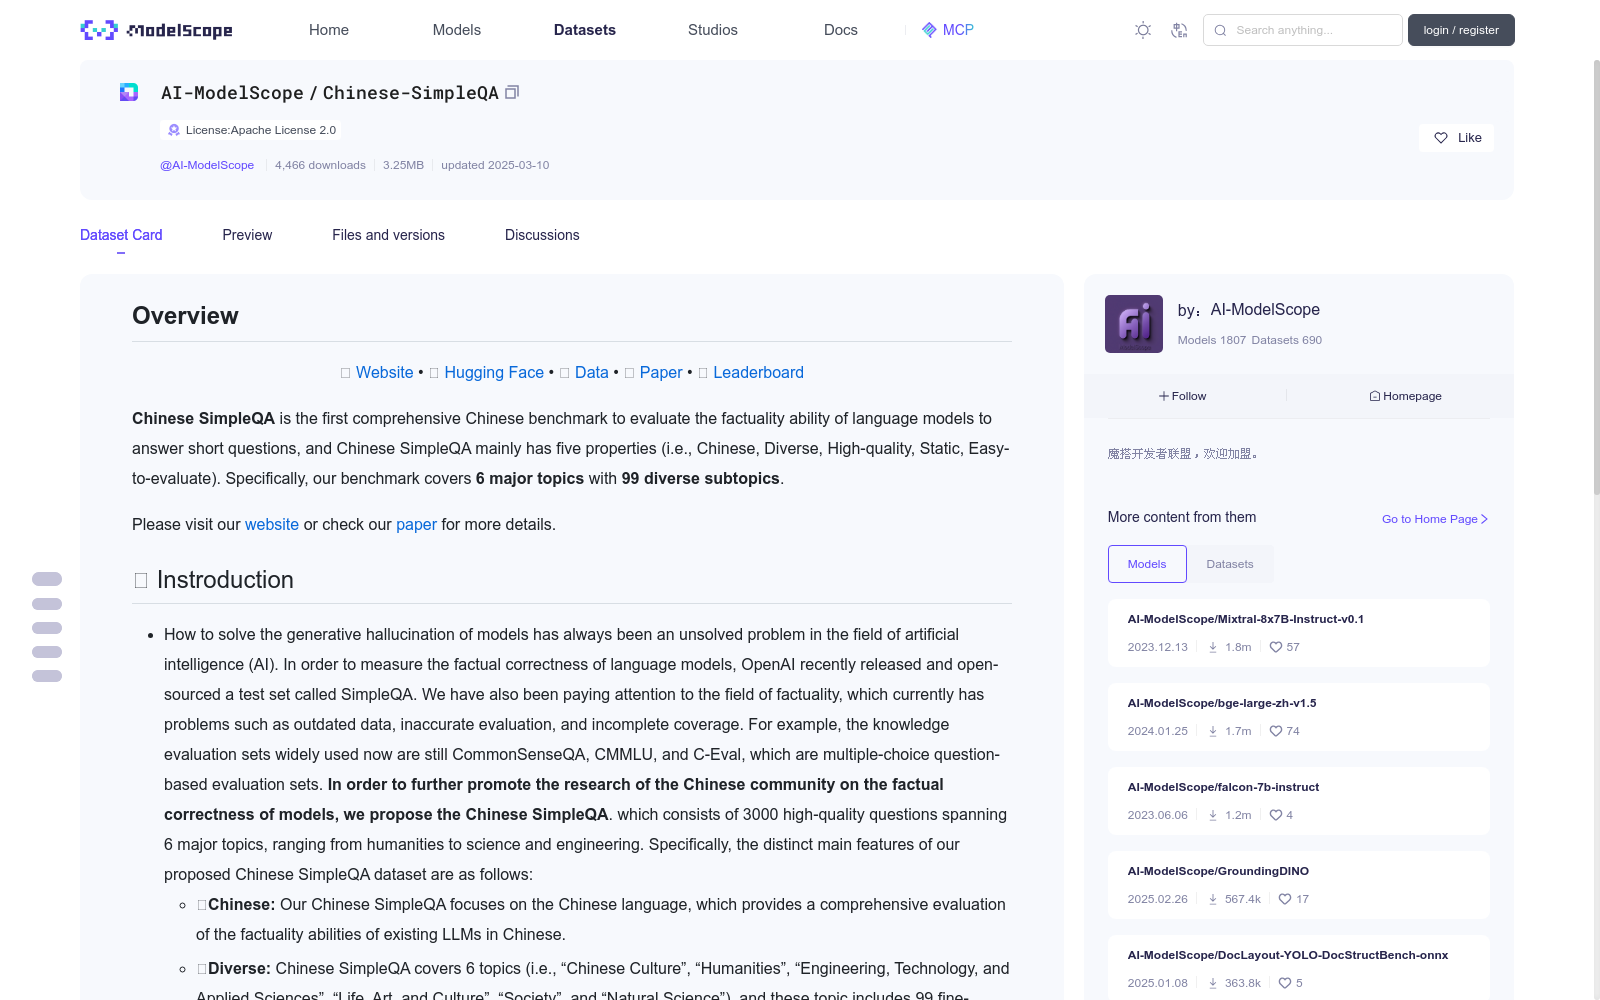Open AI-ModelScope/Mixtral-8x7B-Instruct-v0.1 model title
Image resolution: width=1600 pixels, height=1000 pixels.
(x=1246, y=619)
